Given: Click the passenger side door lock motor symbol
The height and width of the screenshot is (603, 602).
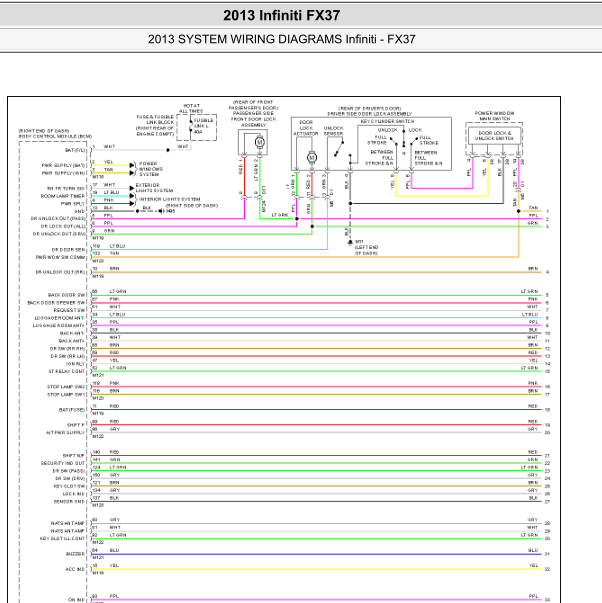Looking at the screenshot, I should pyautogui.click(x=260, y=142).
